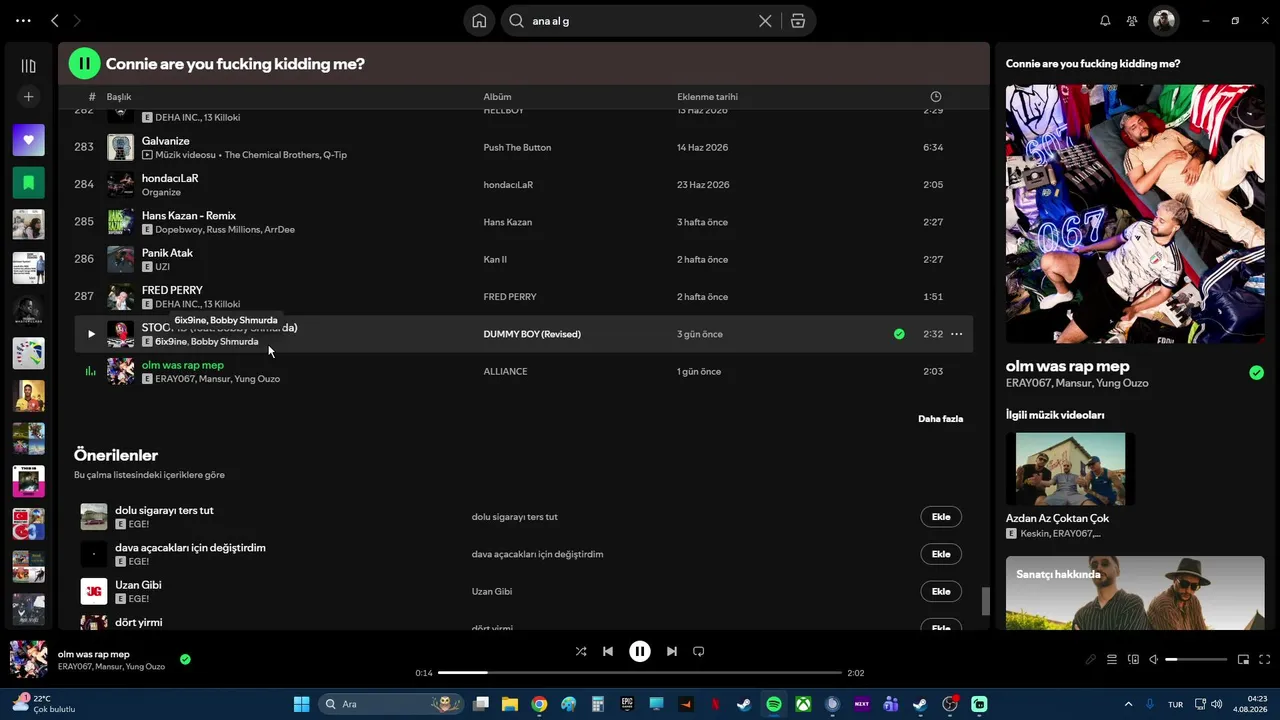Open the playing track olm was rap mep
Screen dimensions: 1280x720
[183, 365]
